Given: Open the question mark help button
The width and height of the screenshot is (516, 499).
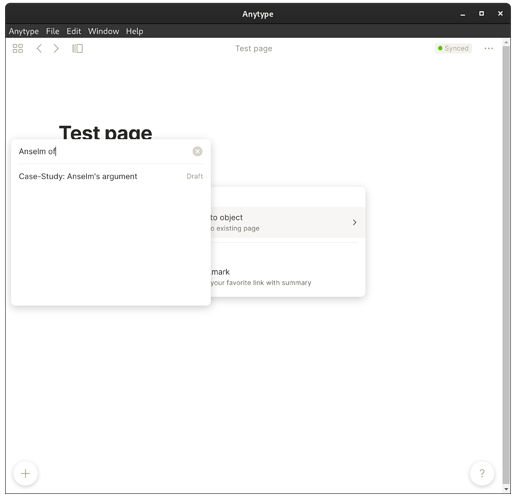Looking at the screenshot, I should (x=482, y=473).
